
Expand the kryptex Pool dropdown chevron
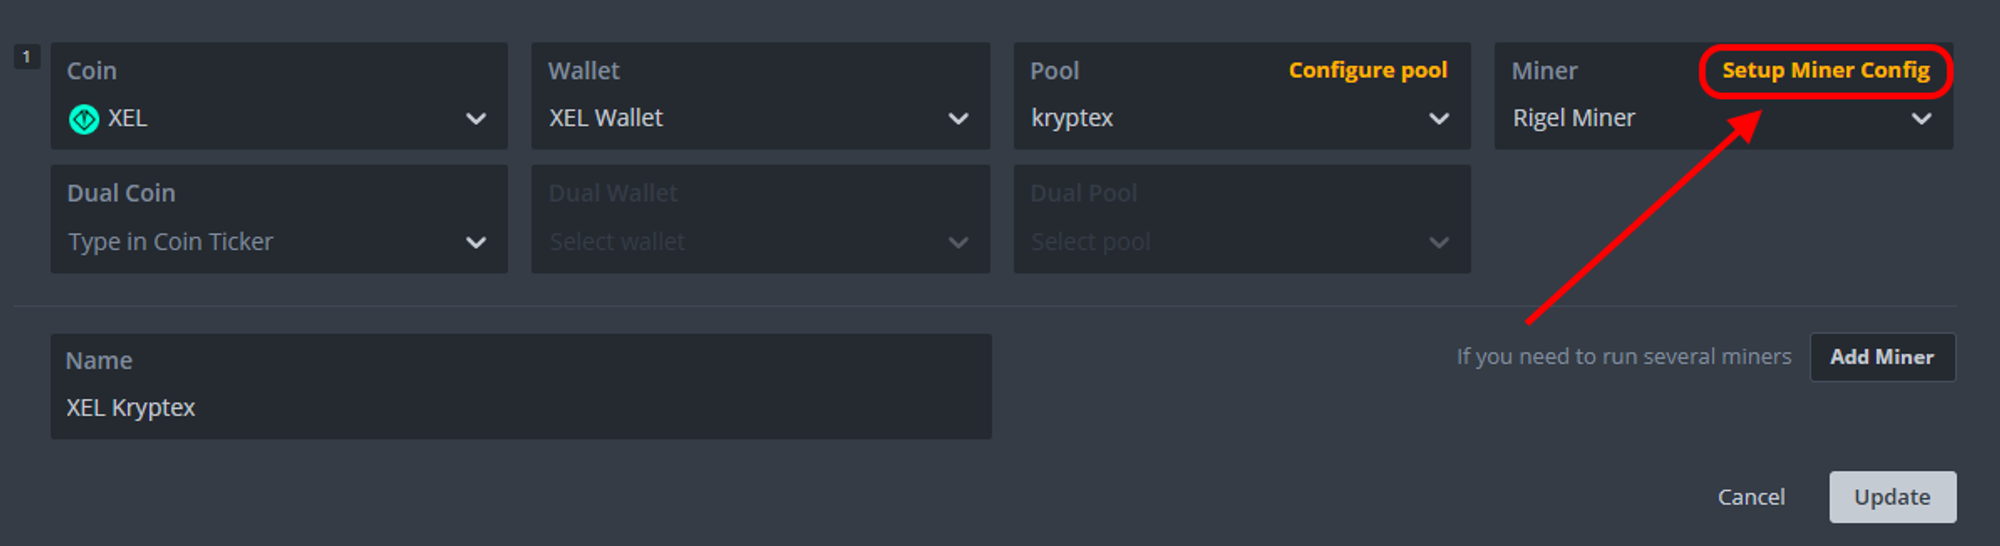pyautogui.click(x=1439, y=119)
